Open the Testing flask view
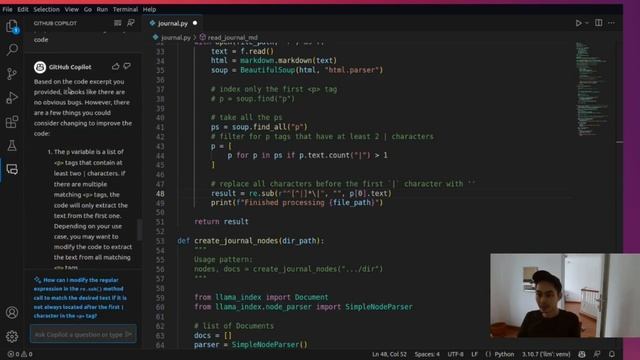Screen dimensions: 640x360 pyautogui.click(x=12, y=145)
